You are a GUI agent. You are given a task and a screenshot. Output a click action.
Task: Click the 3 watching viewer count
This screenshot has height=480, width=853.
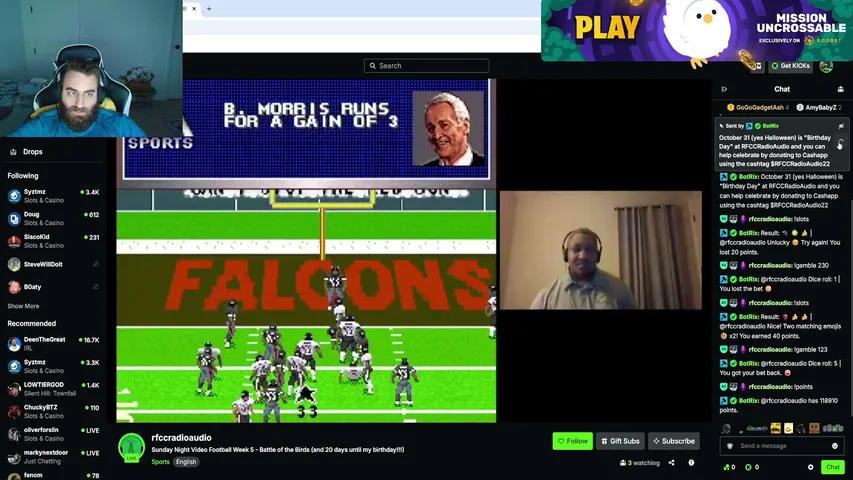click(640, 463)
